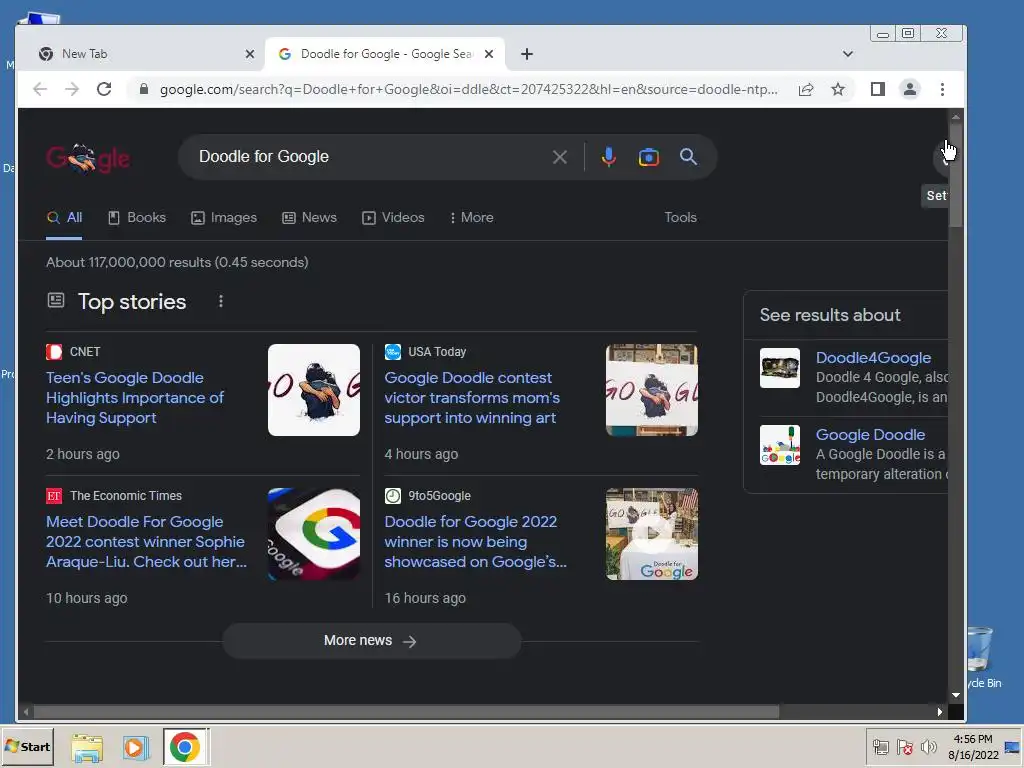Reload the current page
Viewport: 1024px width, 768px height.
104,89
